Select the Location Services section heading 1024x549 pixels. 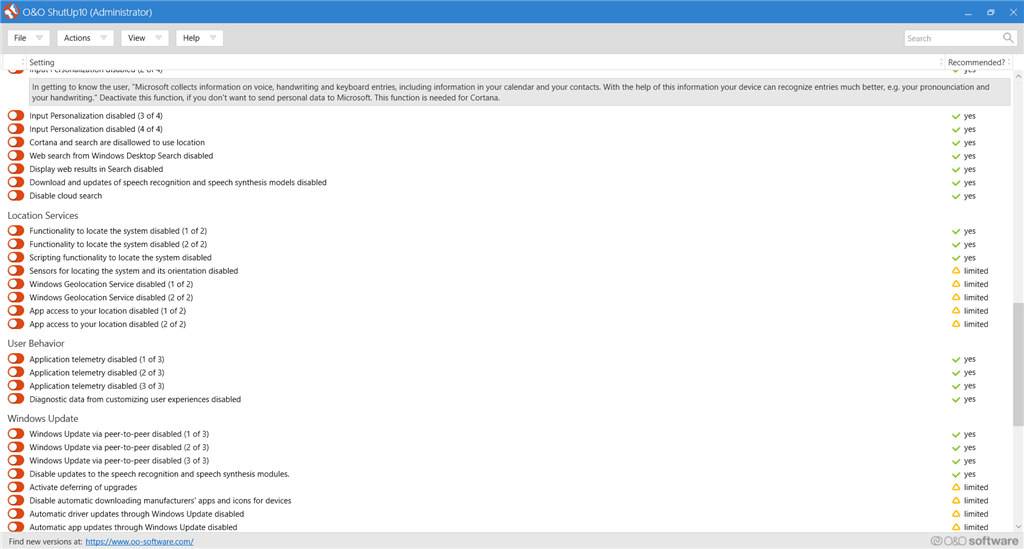click(x=42, y=215)
